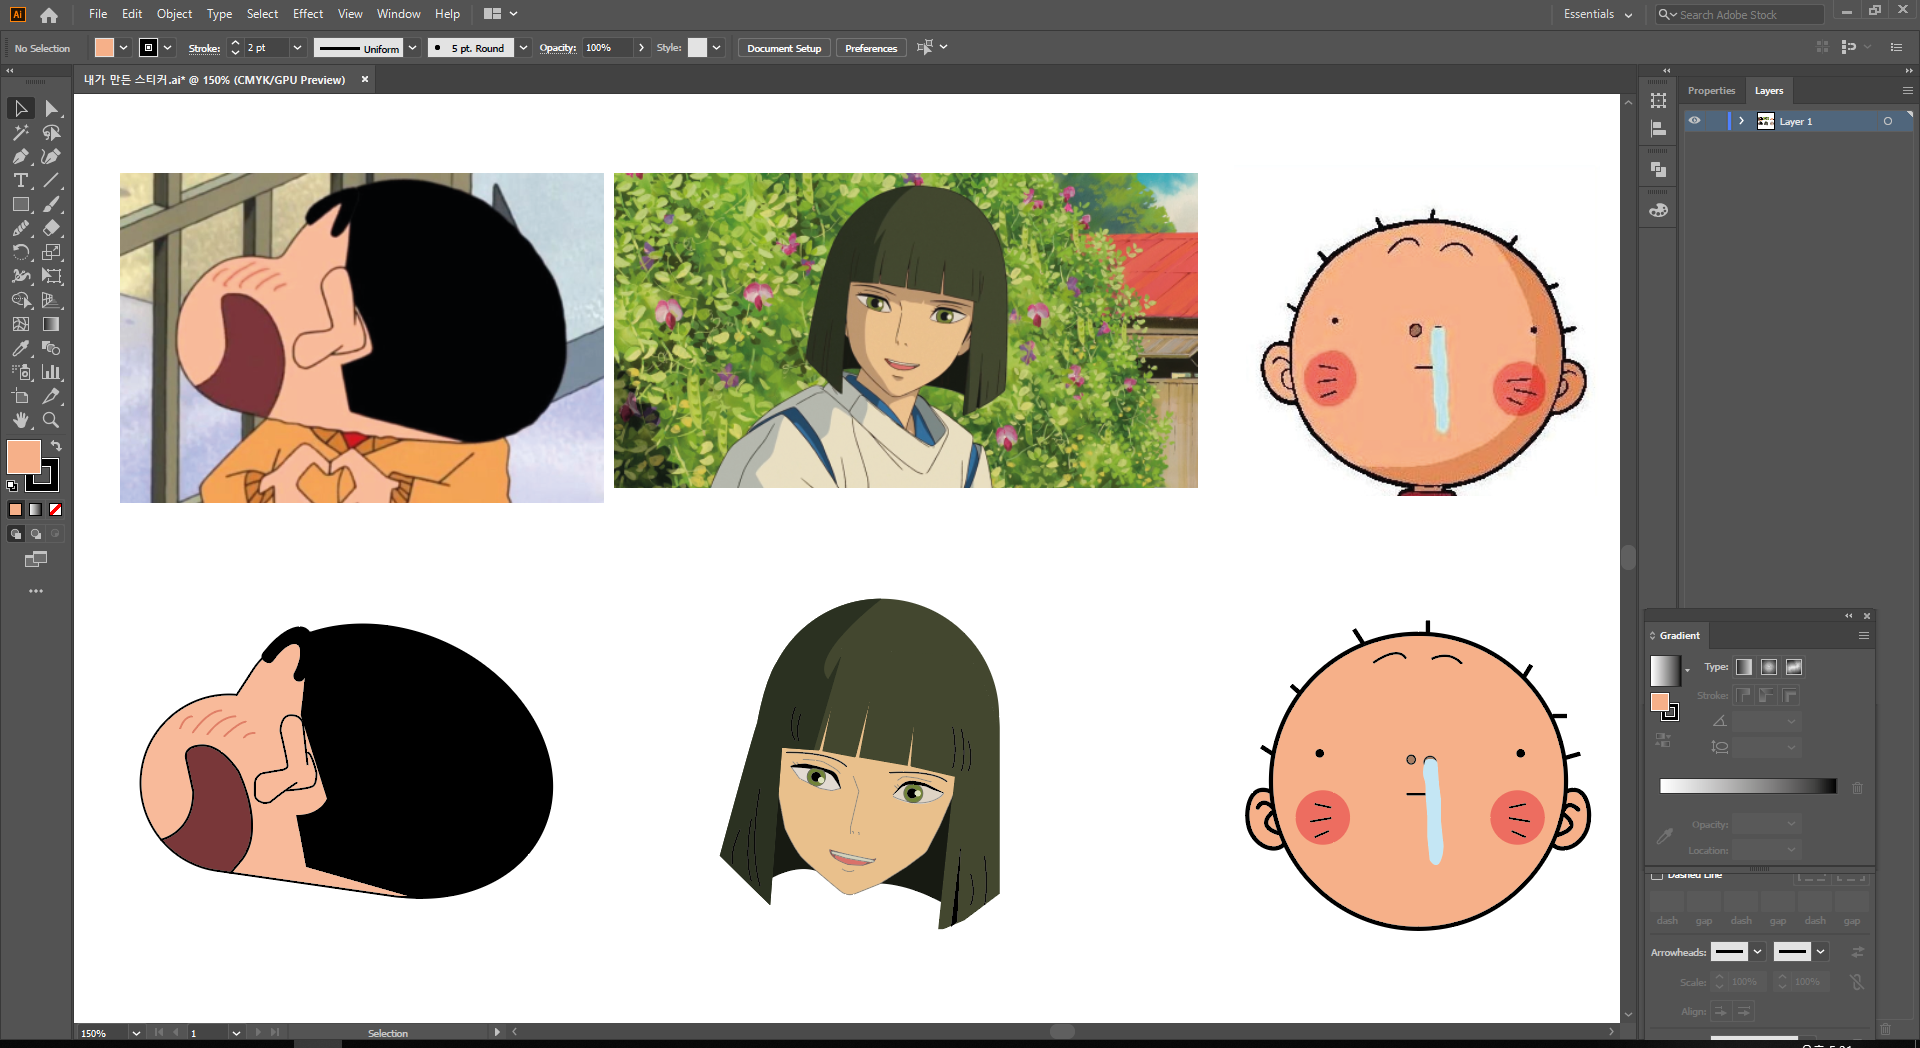
Task: Reset to default fill and stroke
Action: (12, 486)
